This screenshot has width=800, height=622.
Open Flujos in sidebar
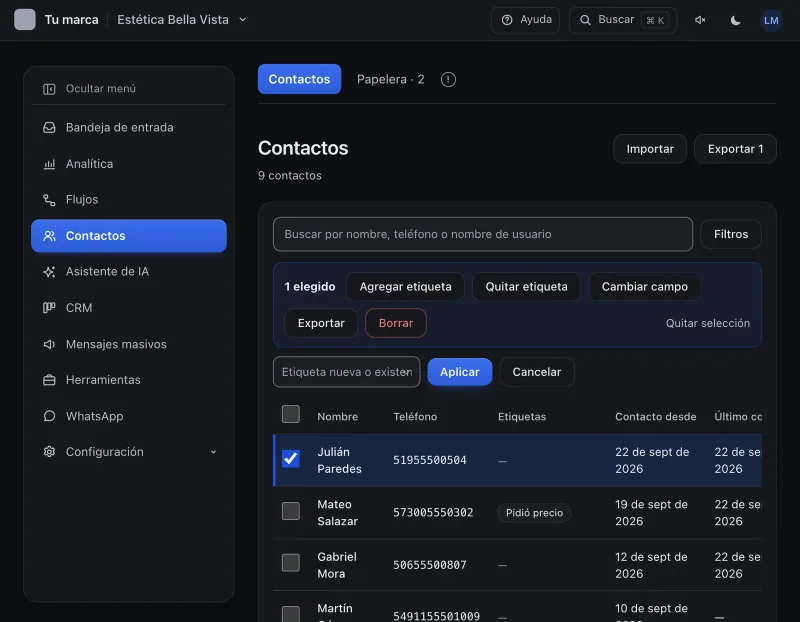(129, 200)
